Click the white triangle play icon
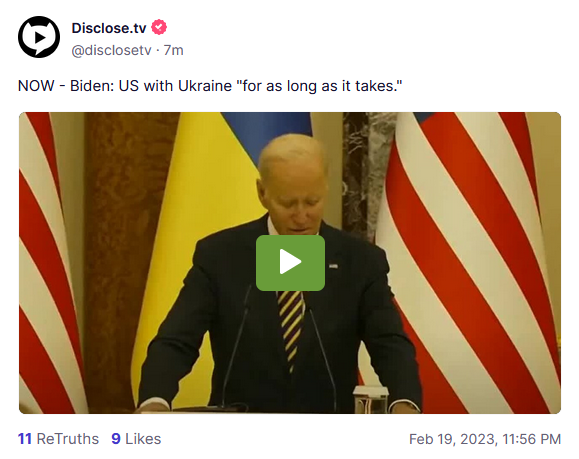 point(290,262)
